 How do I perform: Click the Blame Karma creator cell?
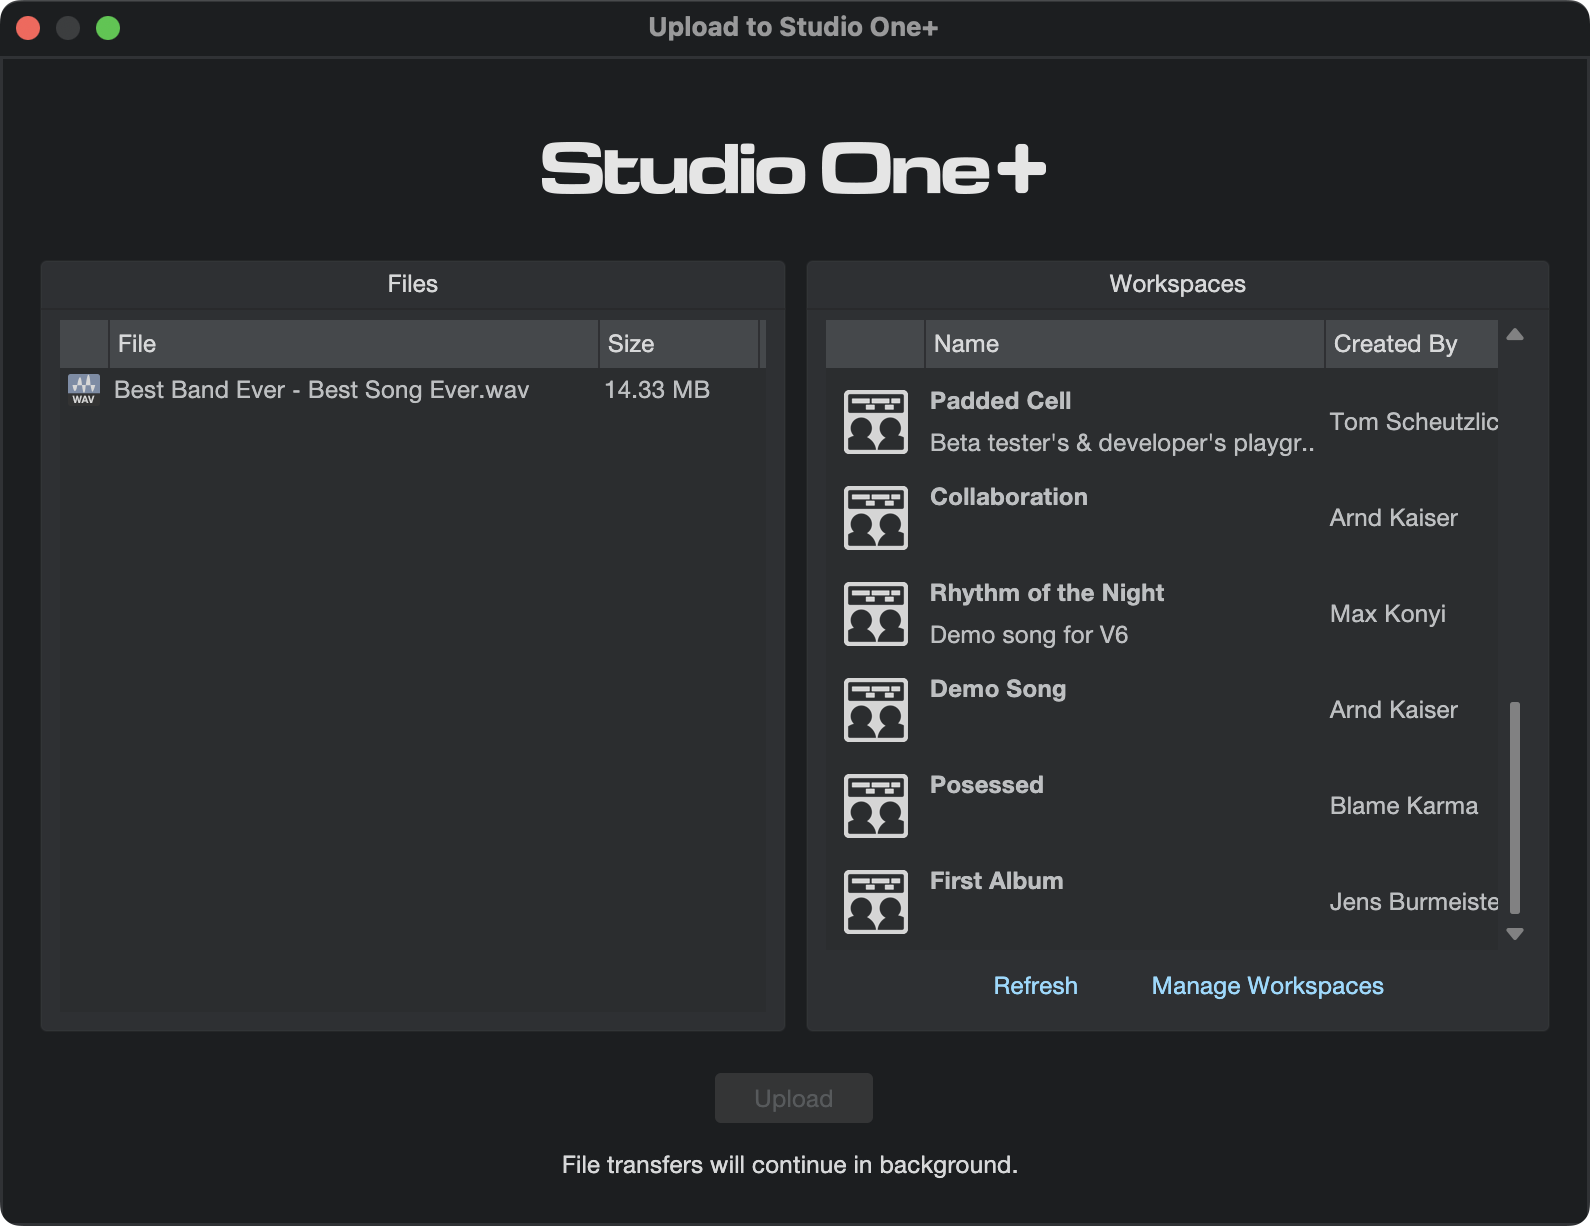pos(1403,806)
